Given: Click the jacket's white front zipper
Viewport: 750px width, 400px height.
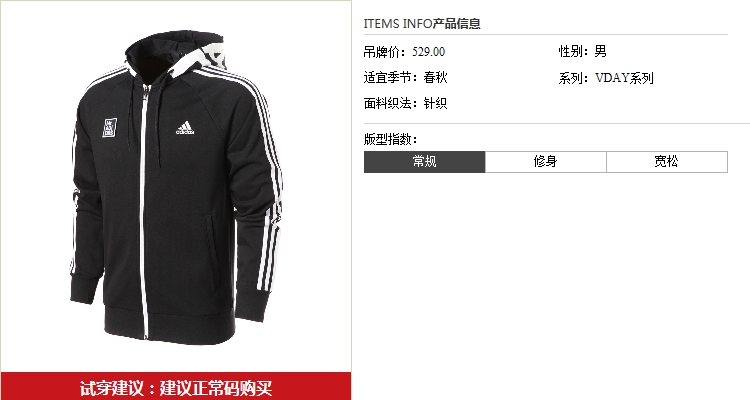Looking at the screenshot, I should [x=143, y=211].
